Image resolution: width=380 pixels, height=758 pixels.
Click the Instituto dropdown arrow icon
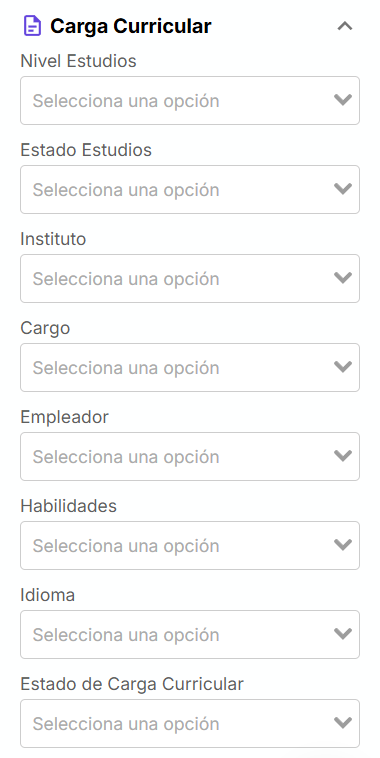coord(343,278)
